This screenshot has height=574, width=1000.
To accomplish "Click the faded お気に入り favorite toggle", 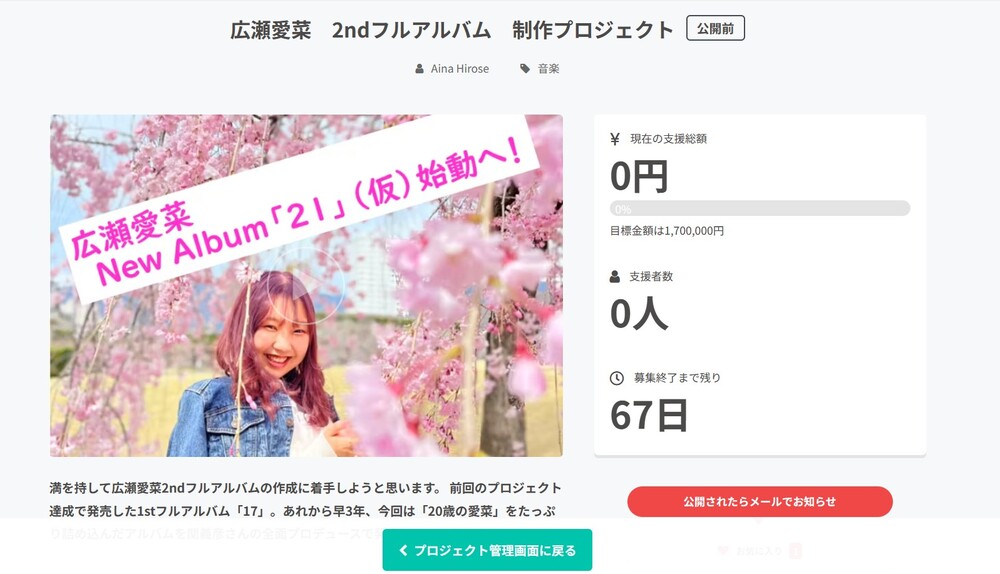I will coord(759,550).
